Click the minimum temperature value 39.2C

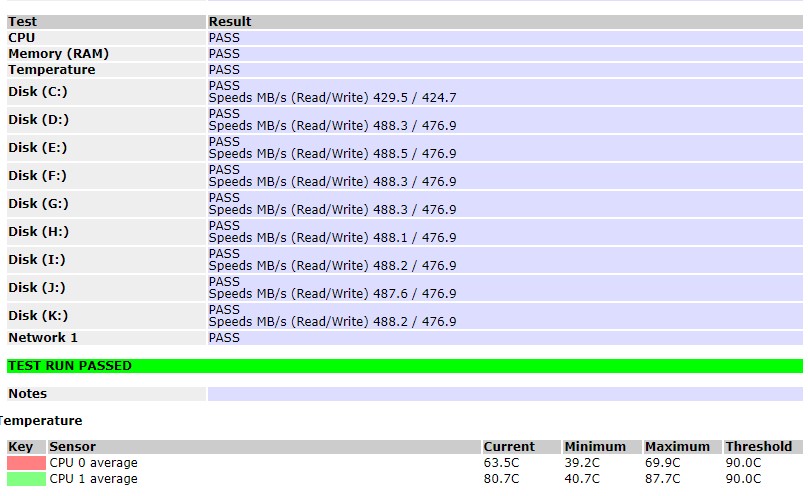(x=582, y=463)
